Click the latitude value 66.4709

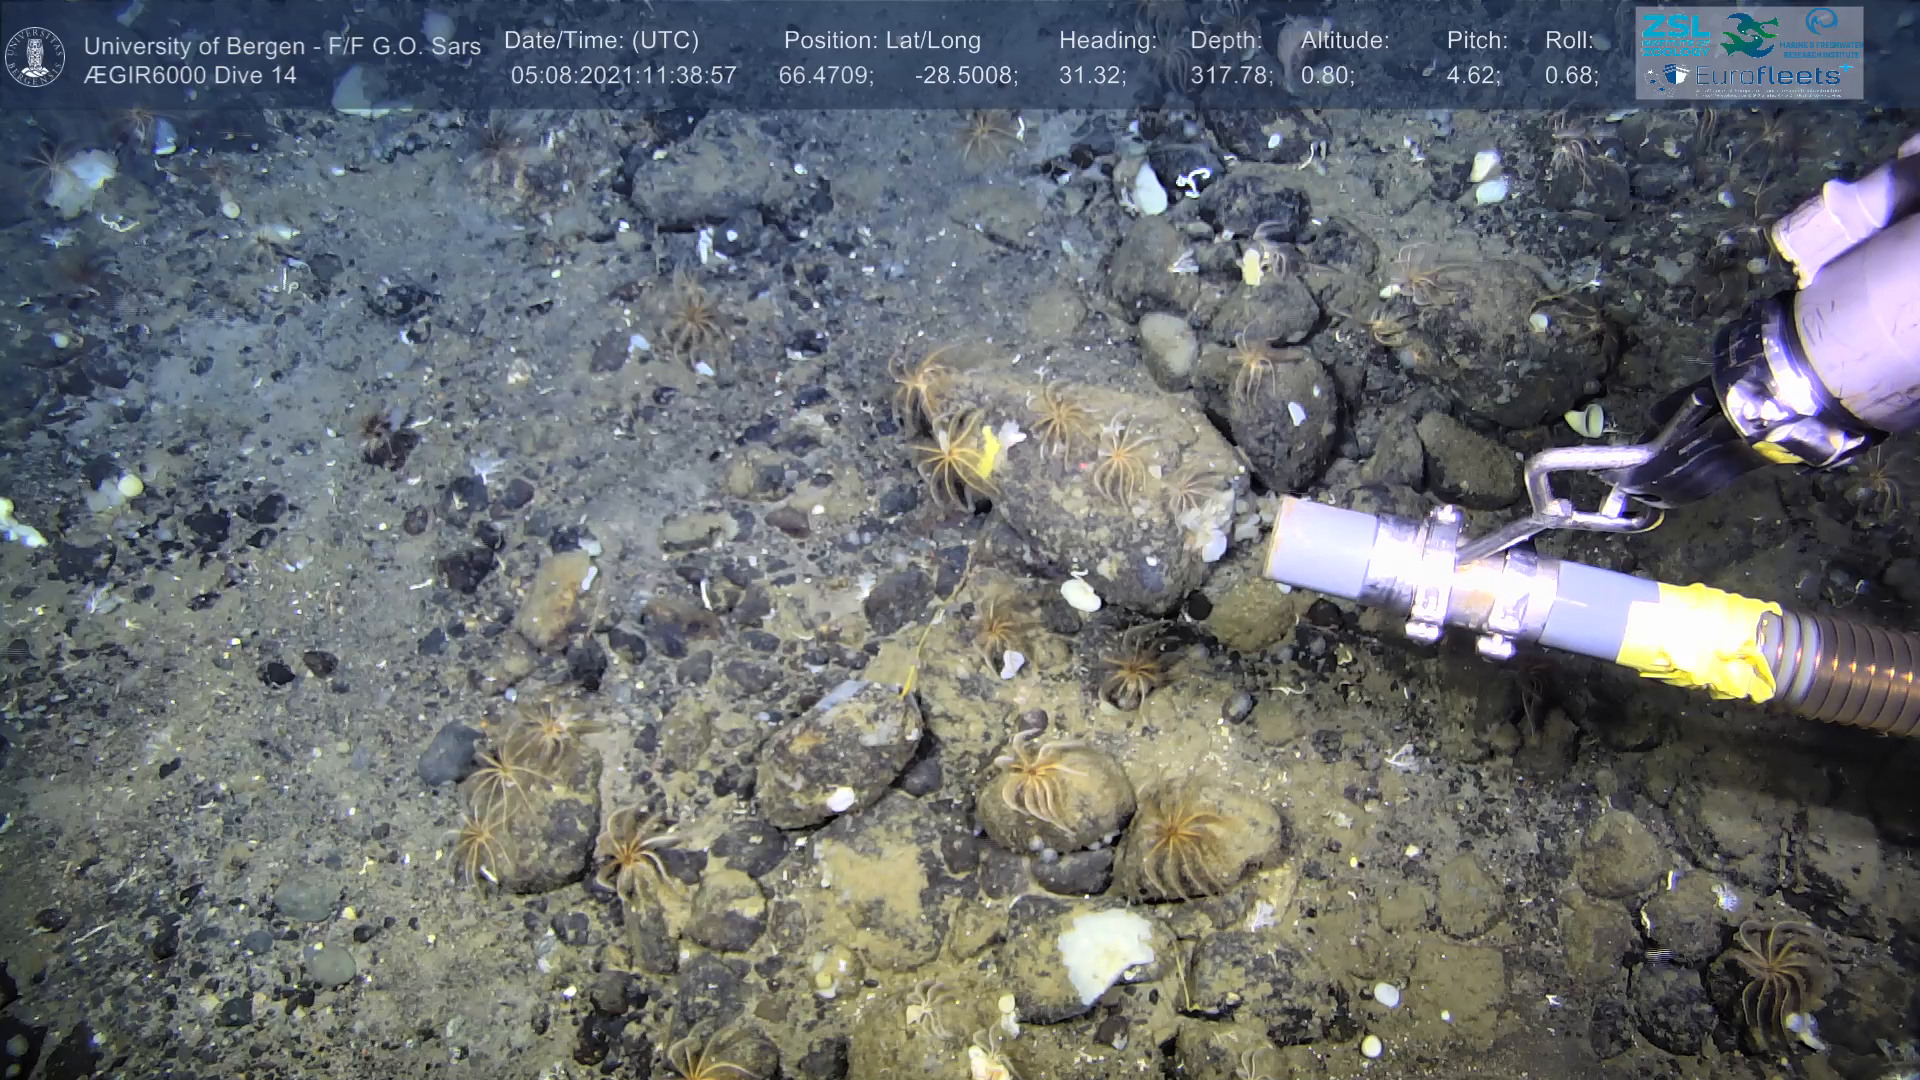pyautogui.click(x=825, y=76)
